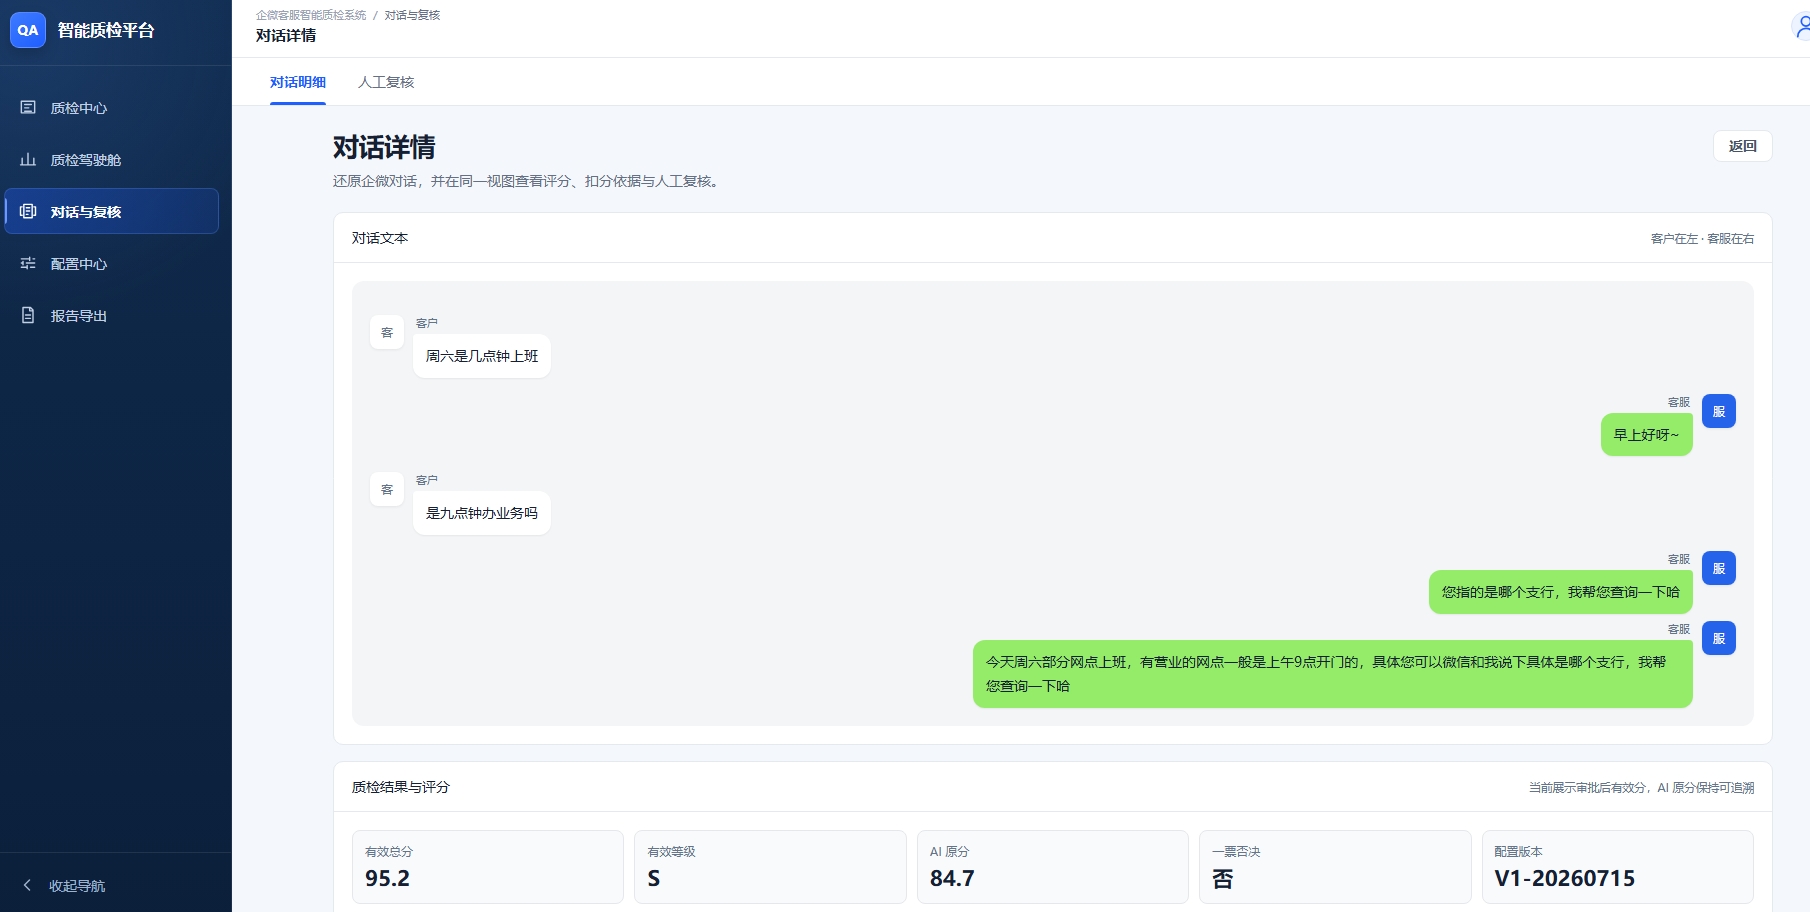Open 报告导出 menu item
This screenshot has height=912, width=1810.
(112, 315)
